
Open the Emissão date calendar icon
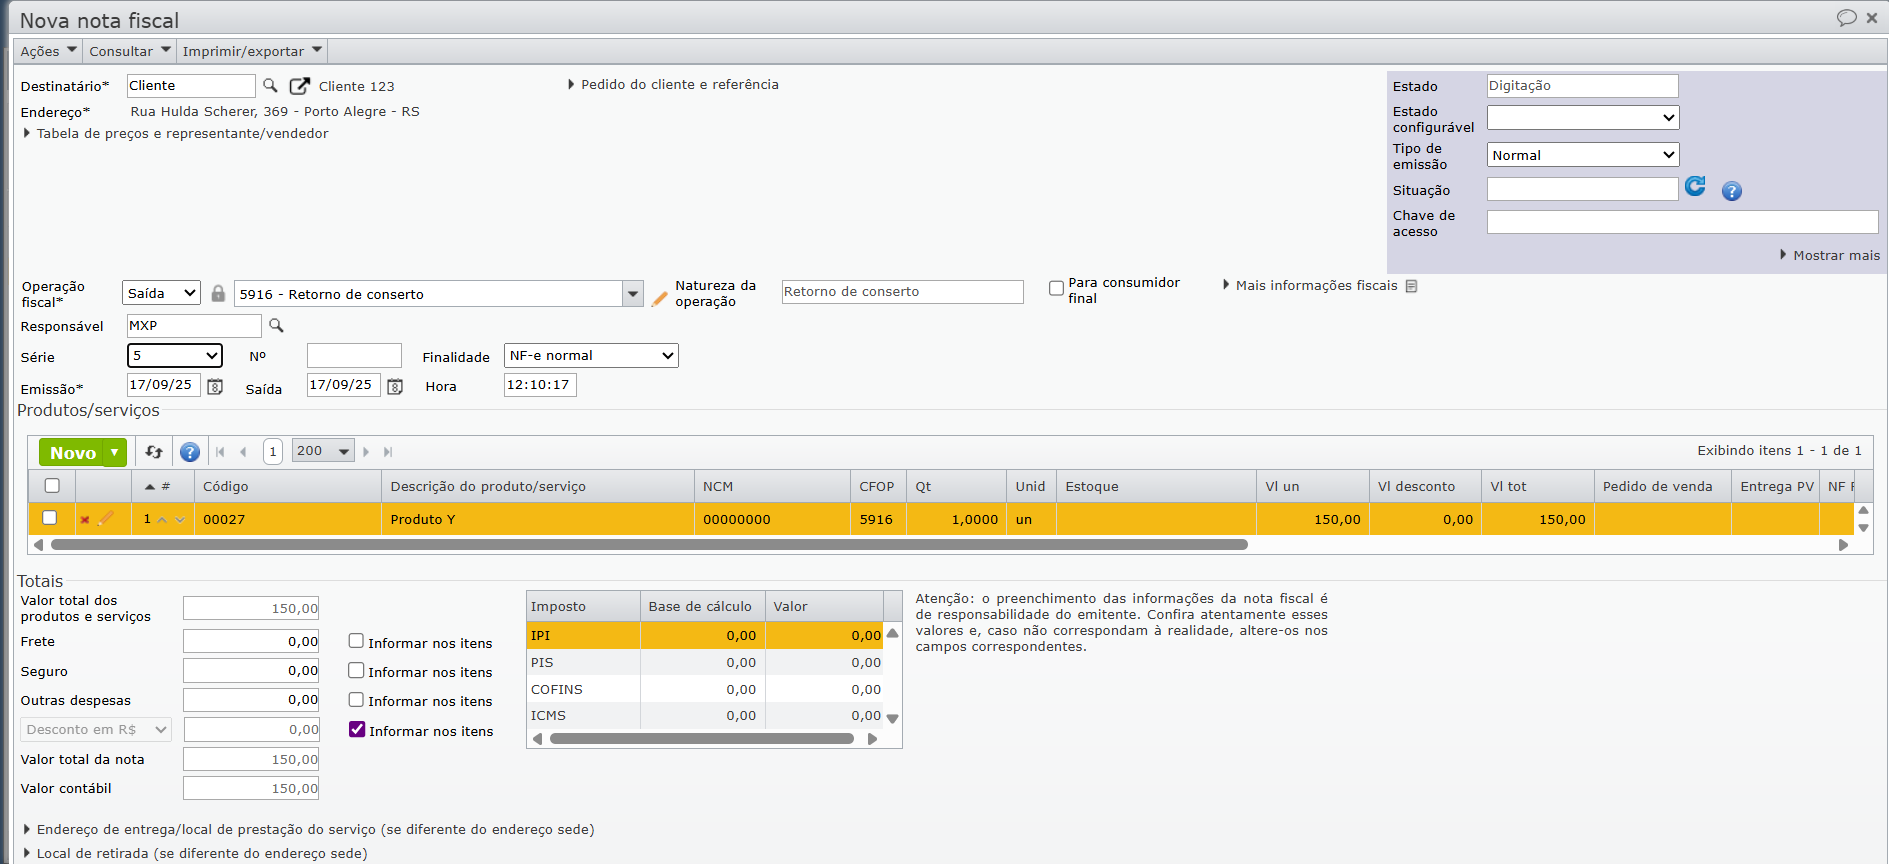tap(215, 387)
